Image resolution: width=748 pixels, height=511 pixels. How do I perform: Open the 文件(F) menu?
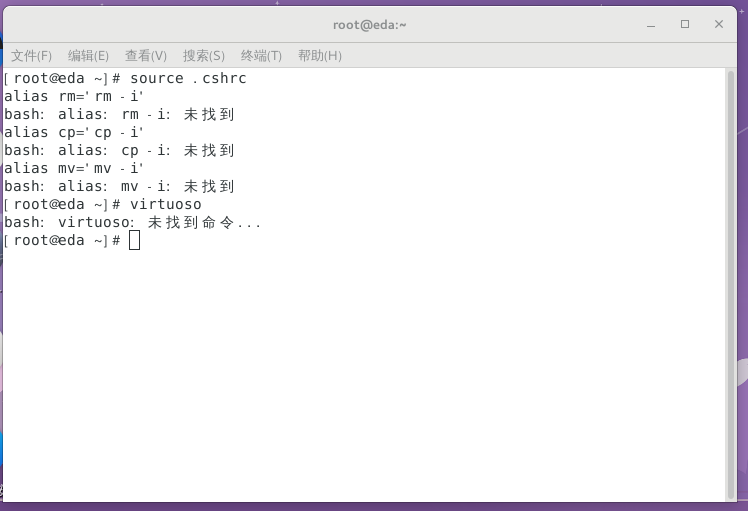point(31,56)
